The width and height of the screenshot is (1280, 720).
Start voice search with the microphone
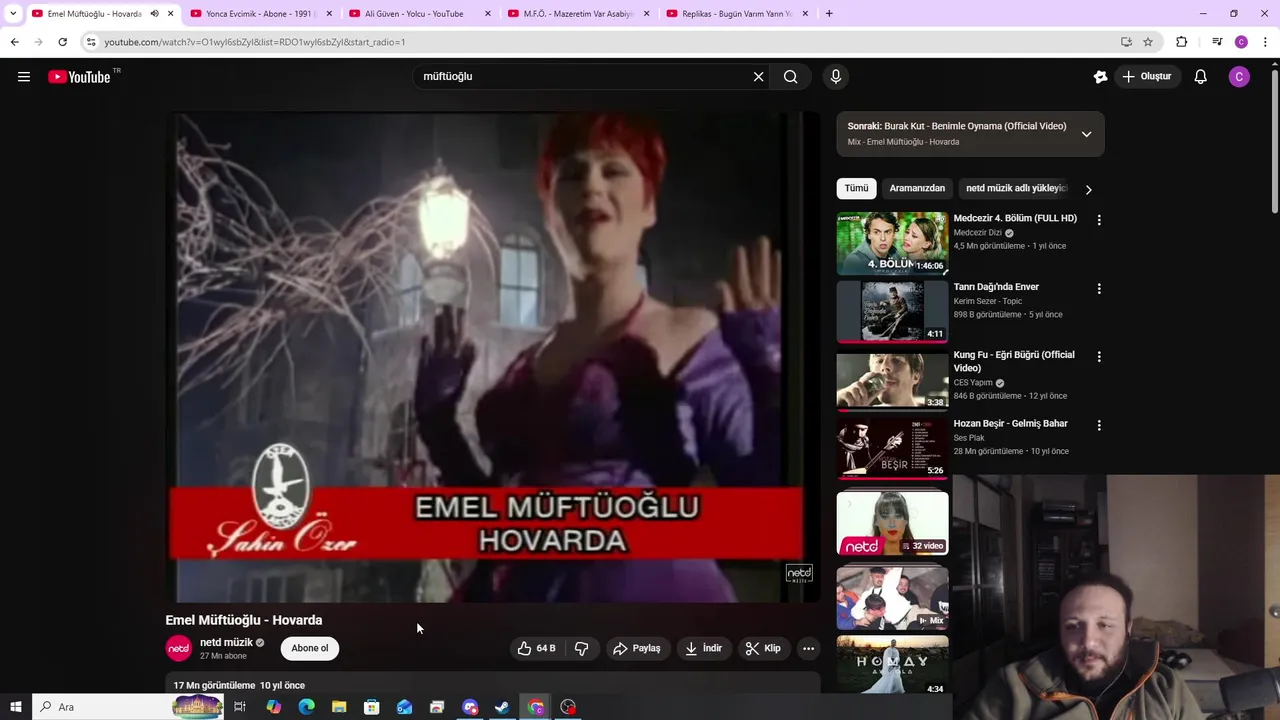[836, 77]
